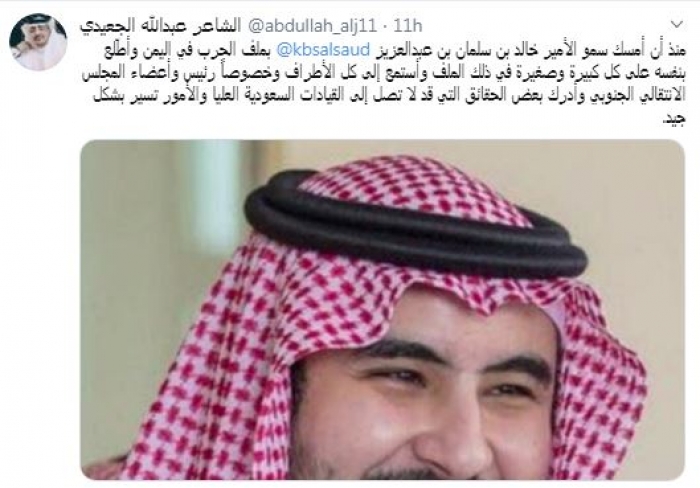Open display name الشاعر عبدالله الجعيدي profile
Viewport: 700px width, 488px height.
(x=160, y=26)
